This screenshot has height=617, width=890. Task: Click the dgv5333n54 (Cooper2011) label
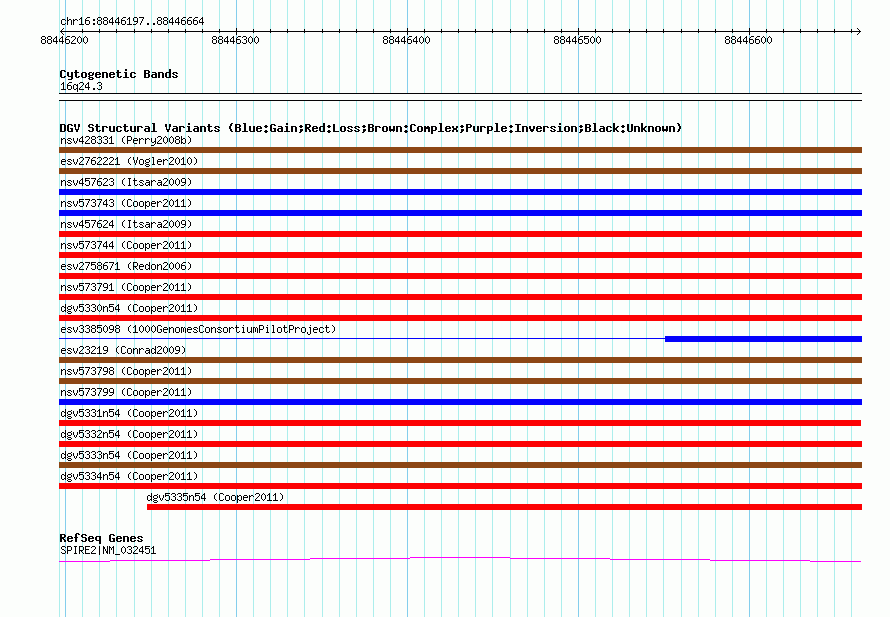click(x=129, y=455)
